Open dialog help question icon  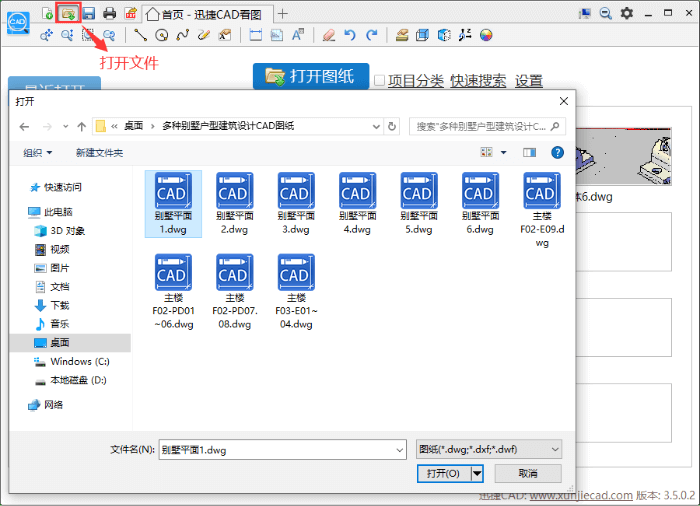pos(557,153)
